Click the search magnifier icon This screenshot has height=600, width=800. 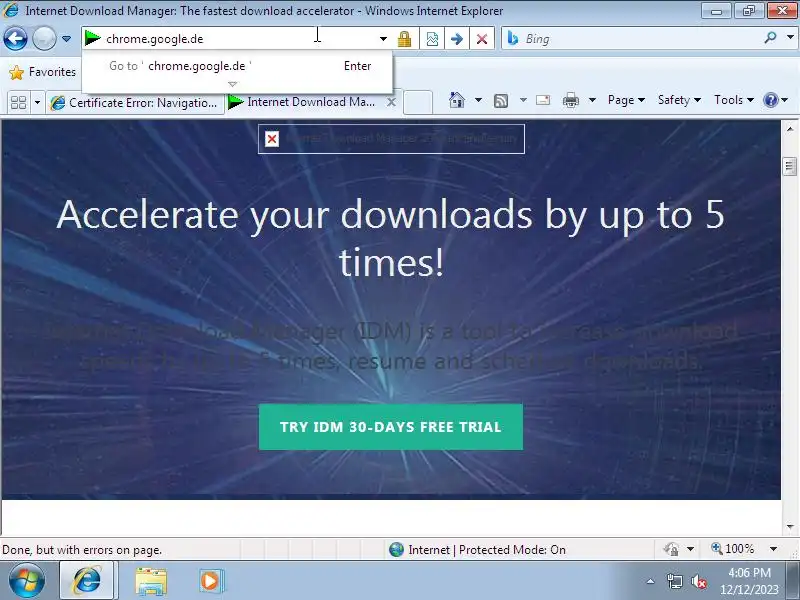770,37
